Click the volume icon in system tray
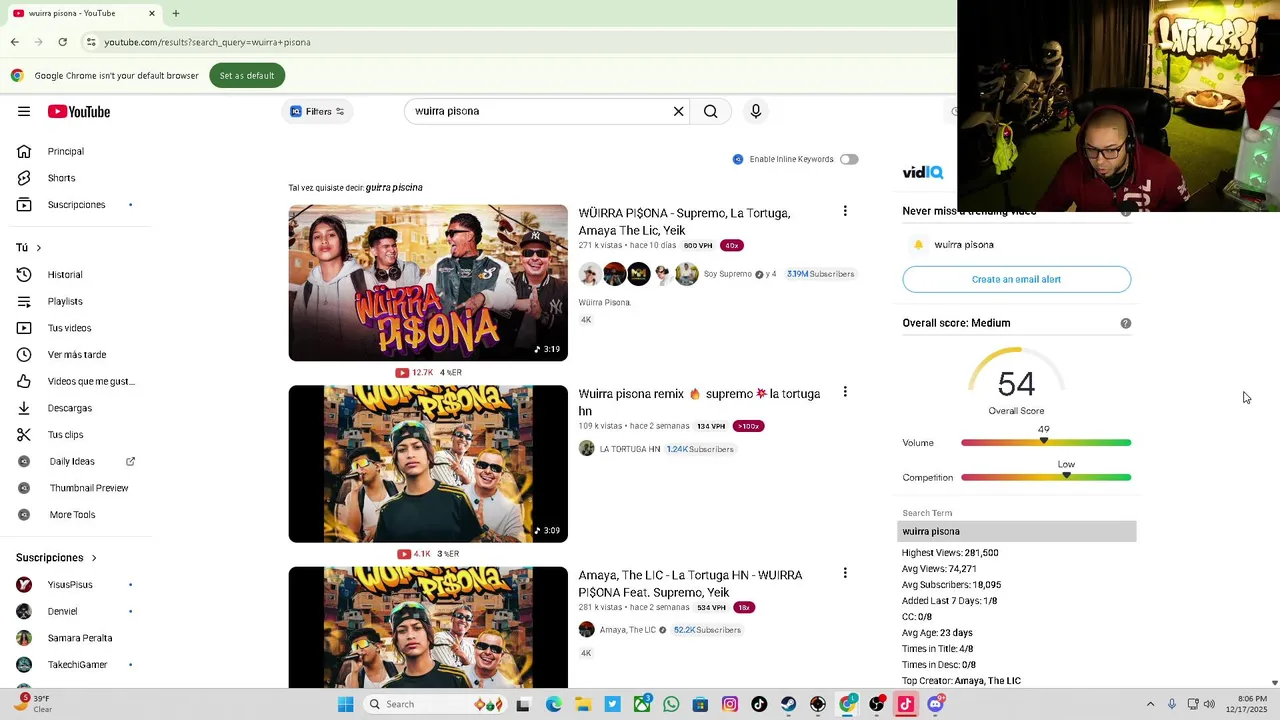The width and height of the screenshot is (1280, 720). point(1209,704)
